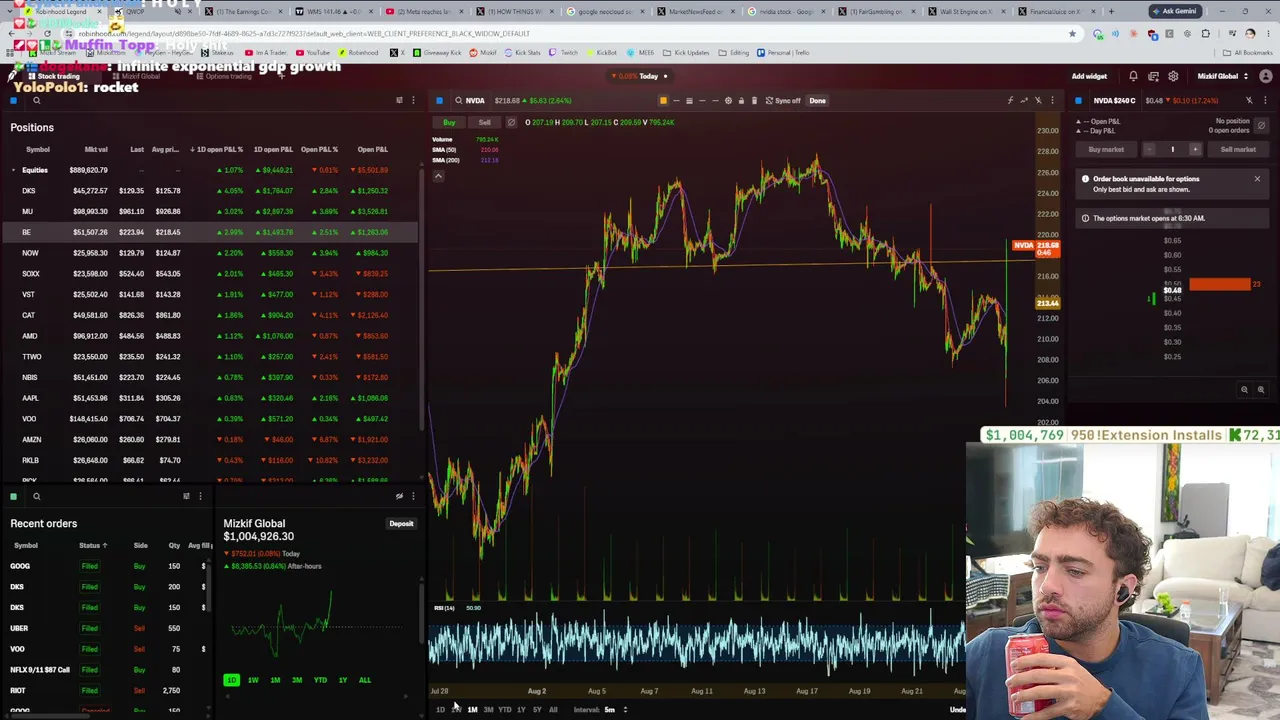Click the drawing icon in options panel header
The width and height of the screenshot is (1280, 720).
click(1249, 100)
